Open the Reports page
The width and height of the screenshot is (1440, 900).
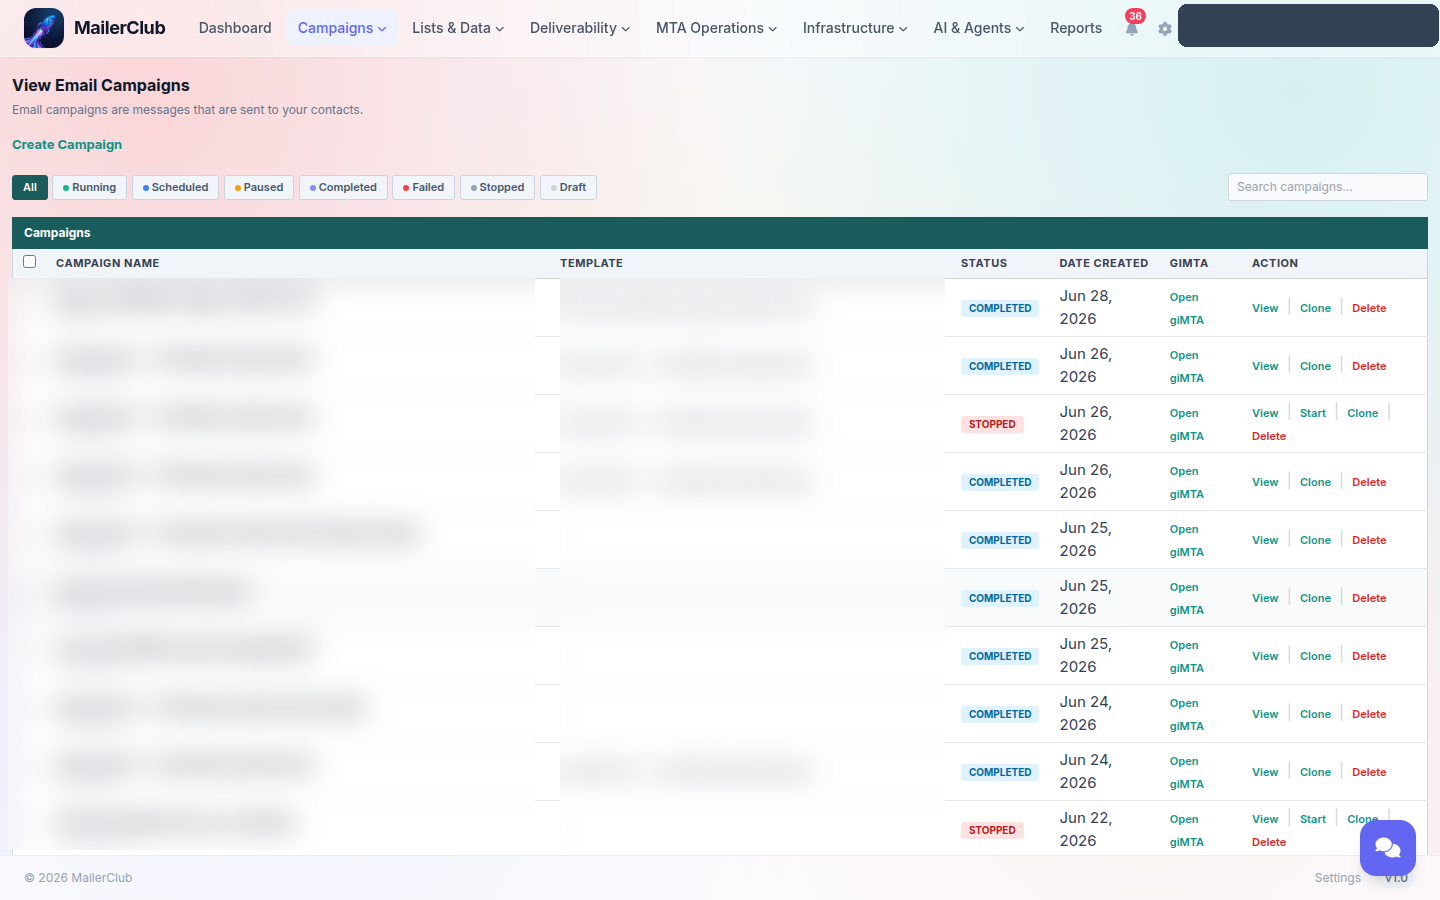click(x=1076, y=28)
